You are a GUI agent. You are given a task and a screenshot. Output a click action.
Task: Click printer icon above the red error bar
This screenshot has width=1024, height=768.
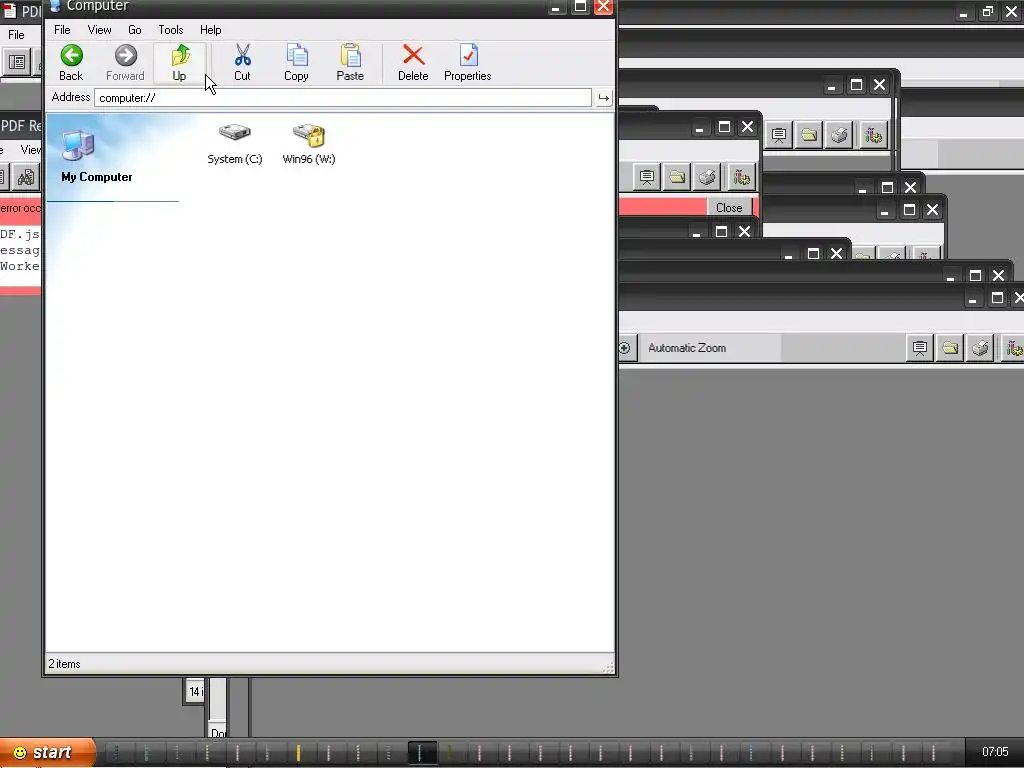(x=707, y=177)
